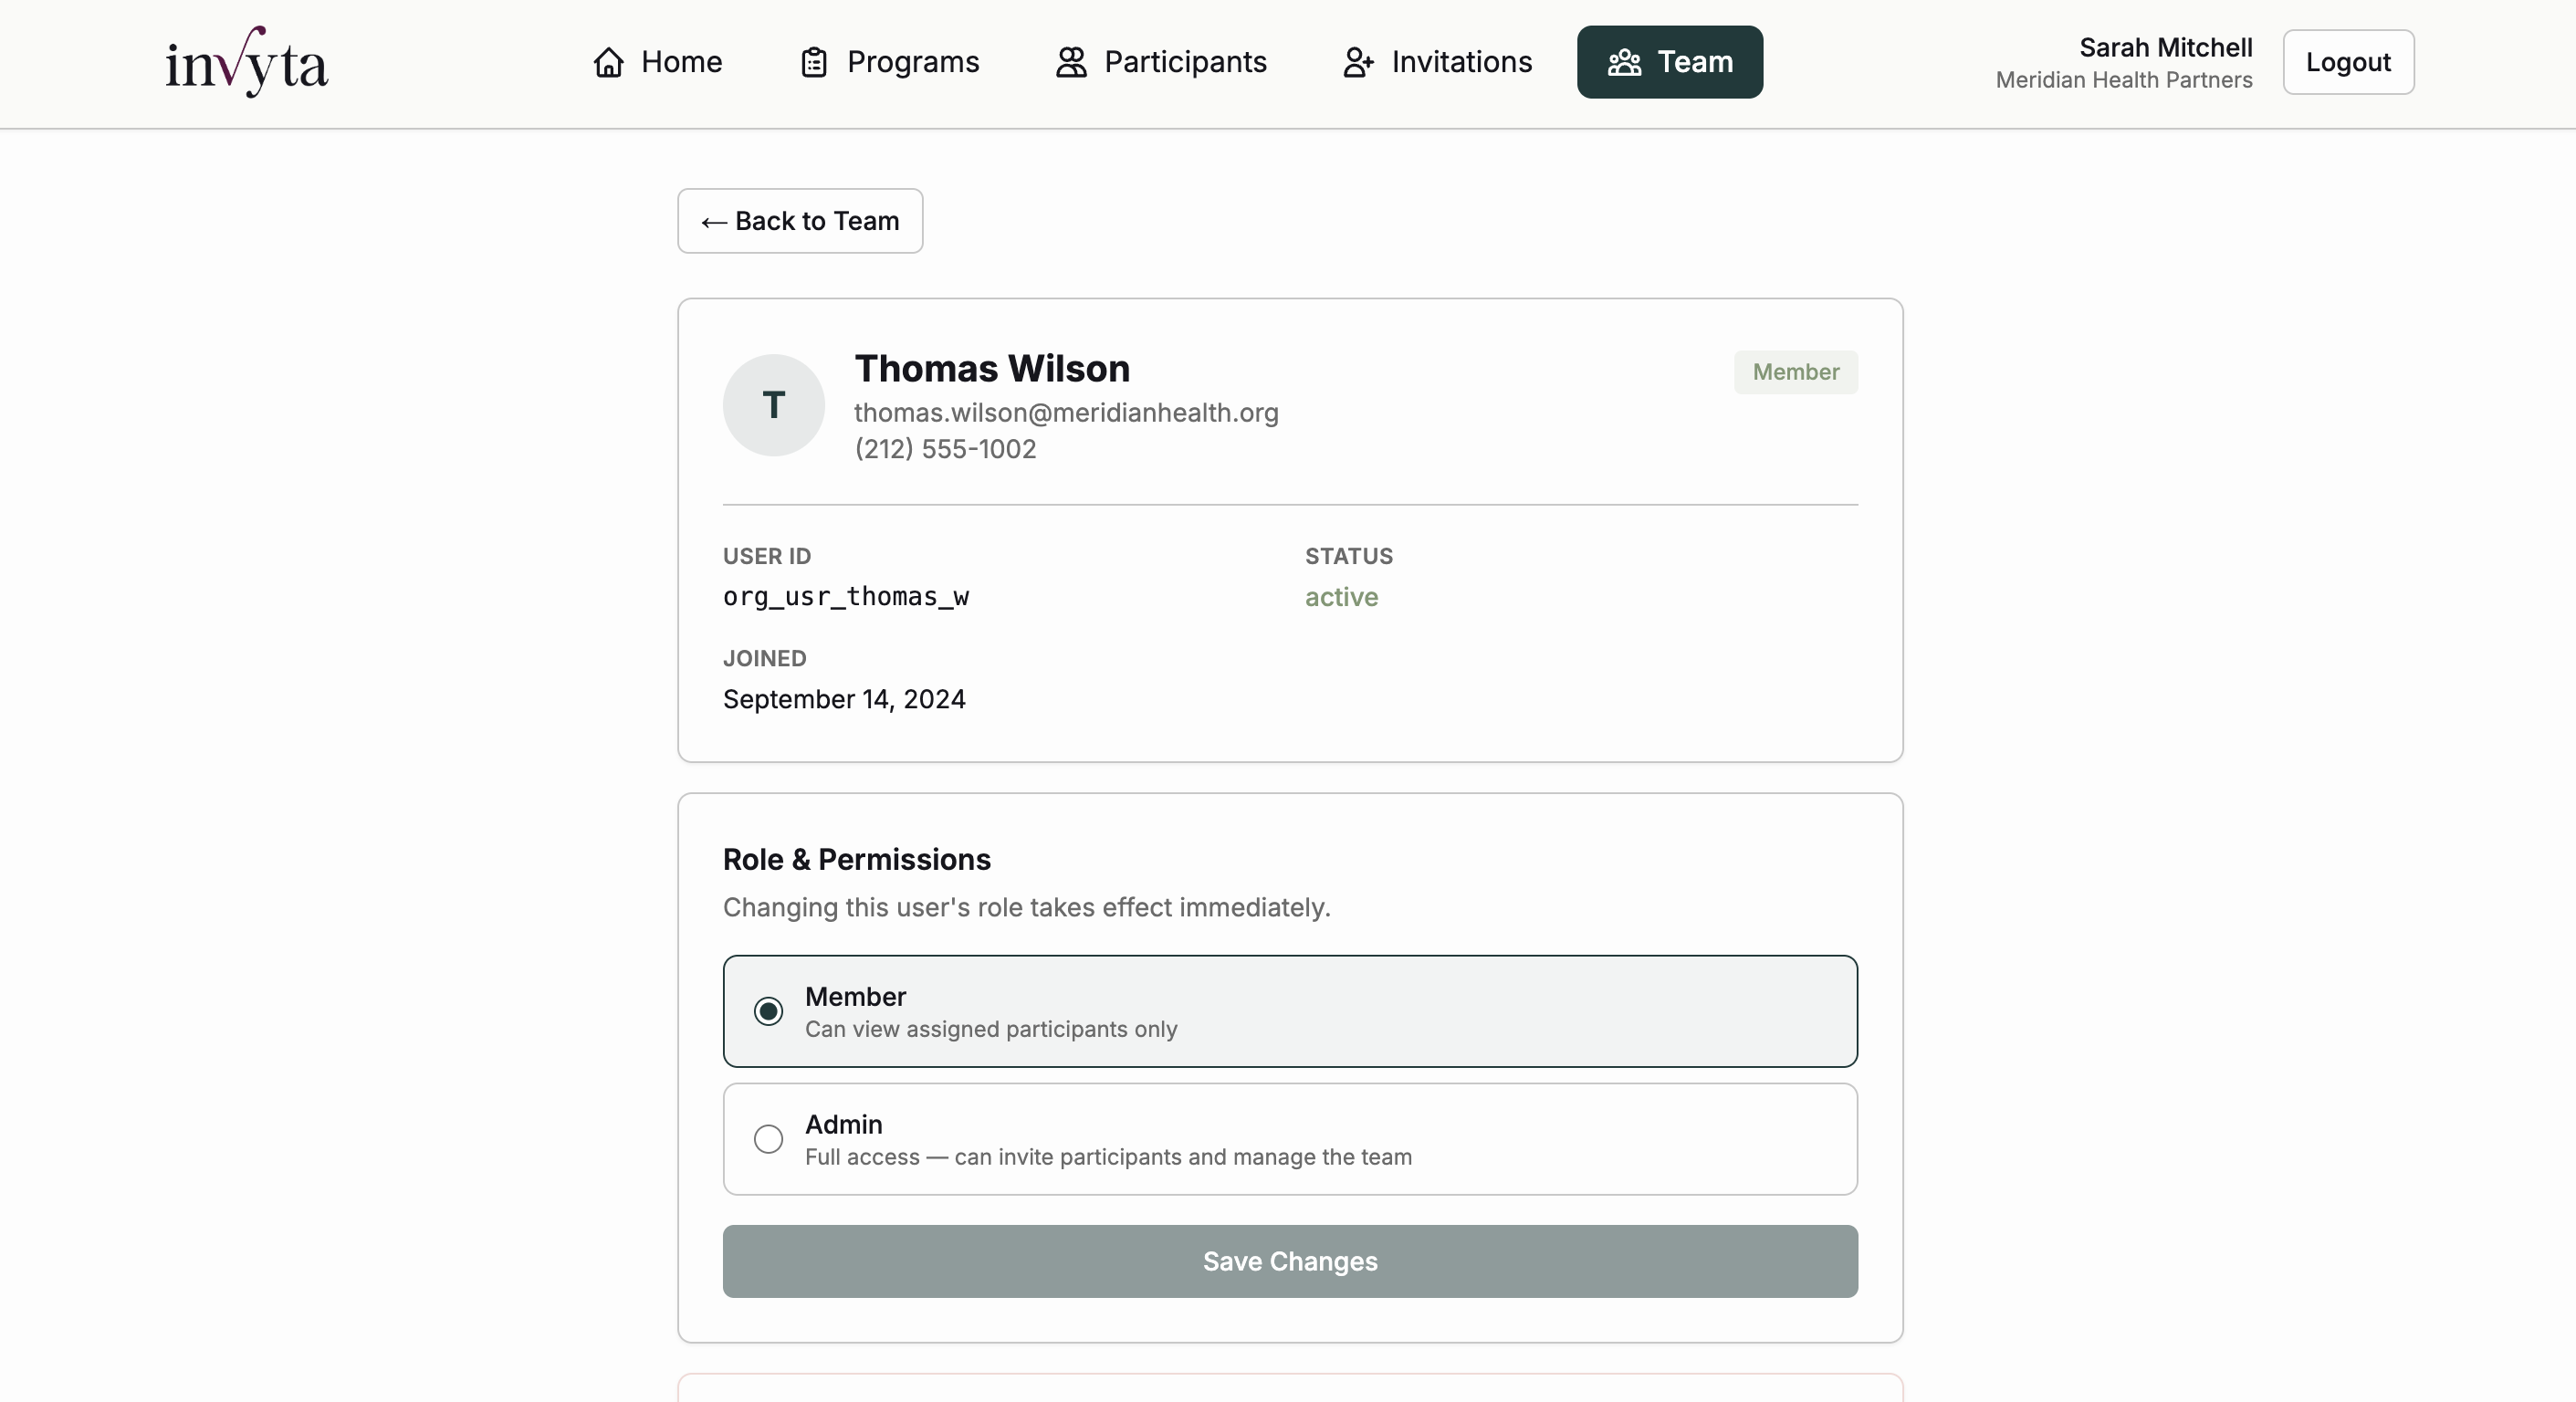Click 'Changing this user's role' notice
The height and width of the screenshot is (1402, 2576).
click(x=1027, y=908)
